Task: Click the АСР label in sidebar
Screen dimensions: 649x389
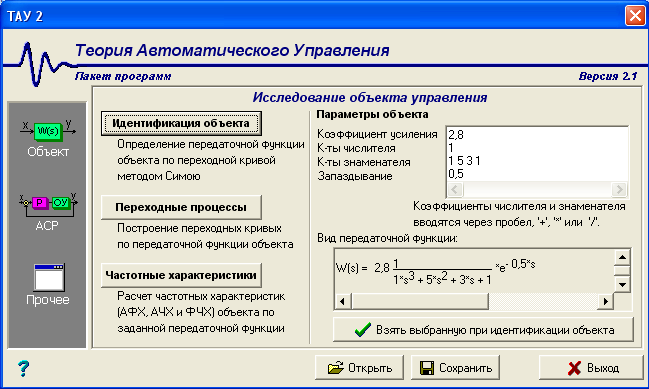Action: click(47, 226)
